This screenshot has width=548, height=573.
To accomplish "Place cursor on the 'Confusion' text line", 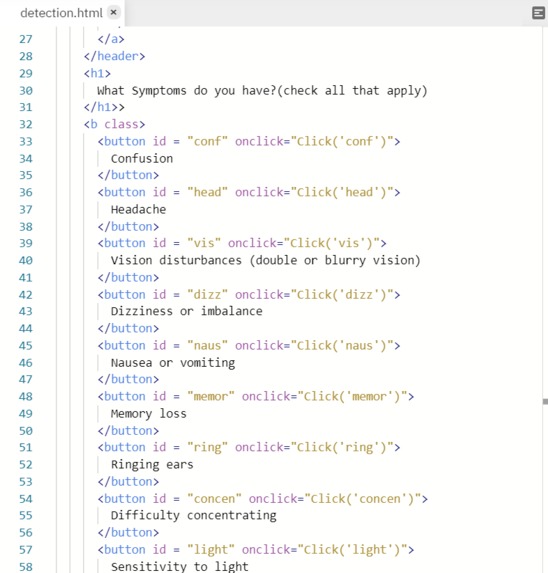I will coord(142,159).
